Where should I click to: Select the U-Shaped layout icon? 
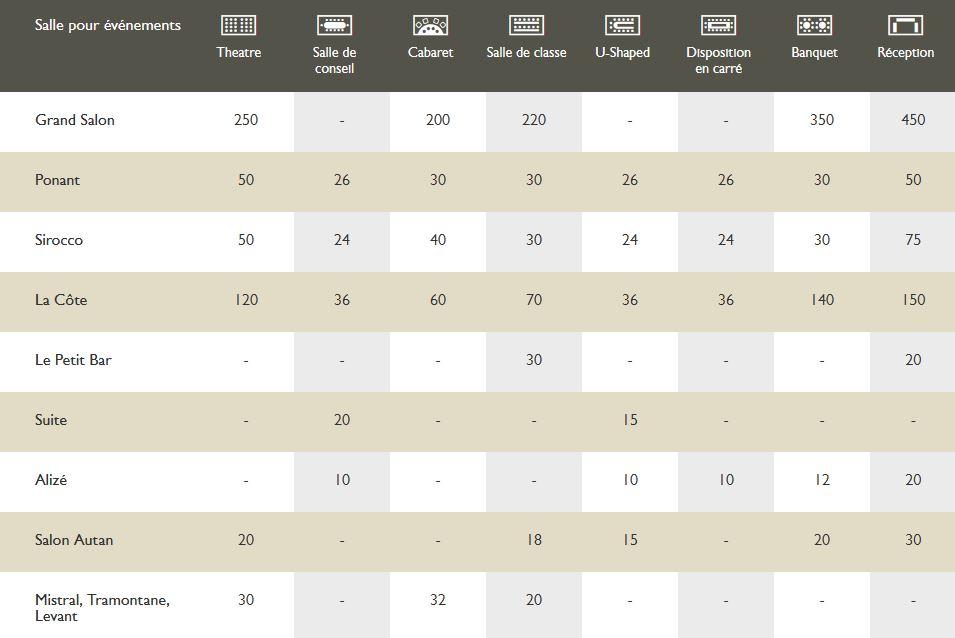pos(622,25)
